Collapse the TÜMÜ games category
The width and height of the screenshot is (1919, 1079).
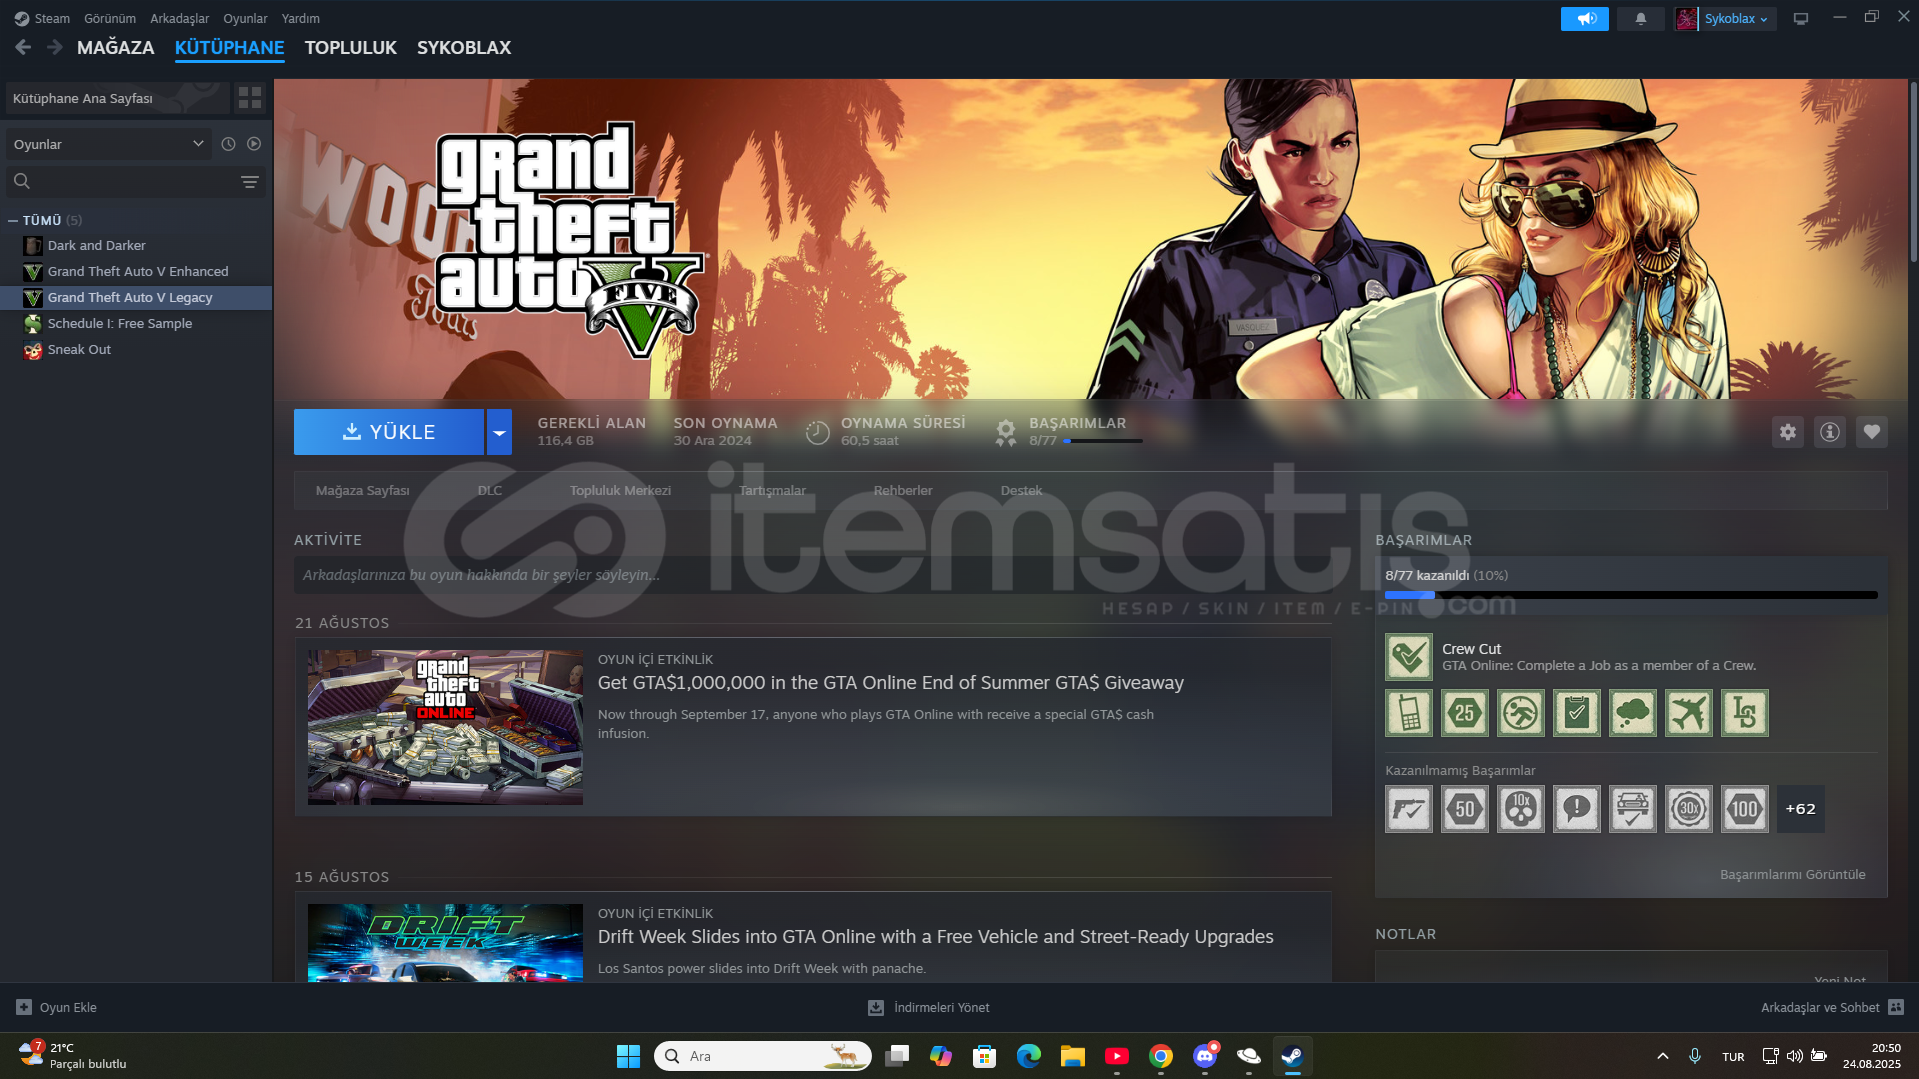coord(13,220)
